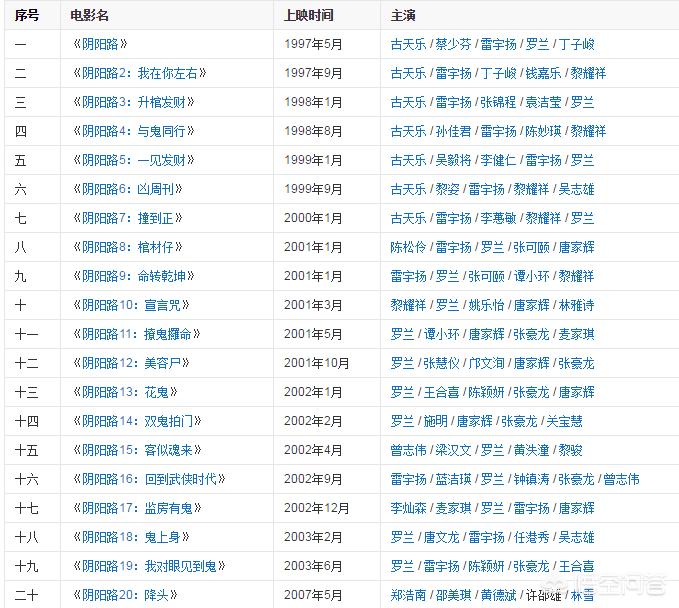Open 阴阳路12：美容尸 movie link
The width and height of the screenshot is (679, 608).
tap(131, 363)
